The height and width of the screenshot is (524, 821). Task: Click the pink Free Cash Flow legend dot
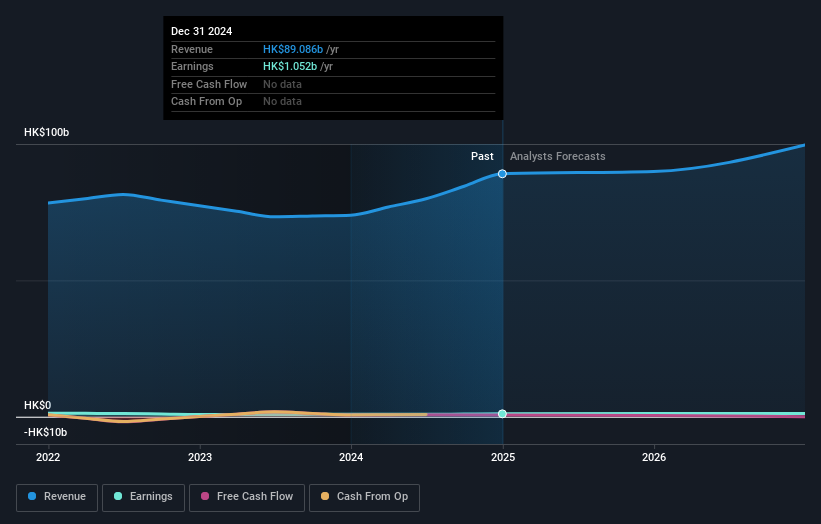[x=205, y=496]
